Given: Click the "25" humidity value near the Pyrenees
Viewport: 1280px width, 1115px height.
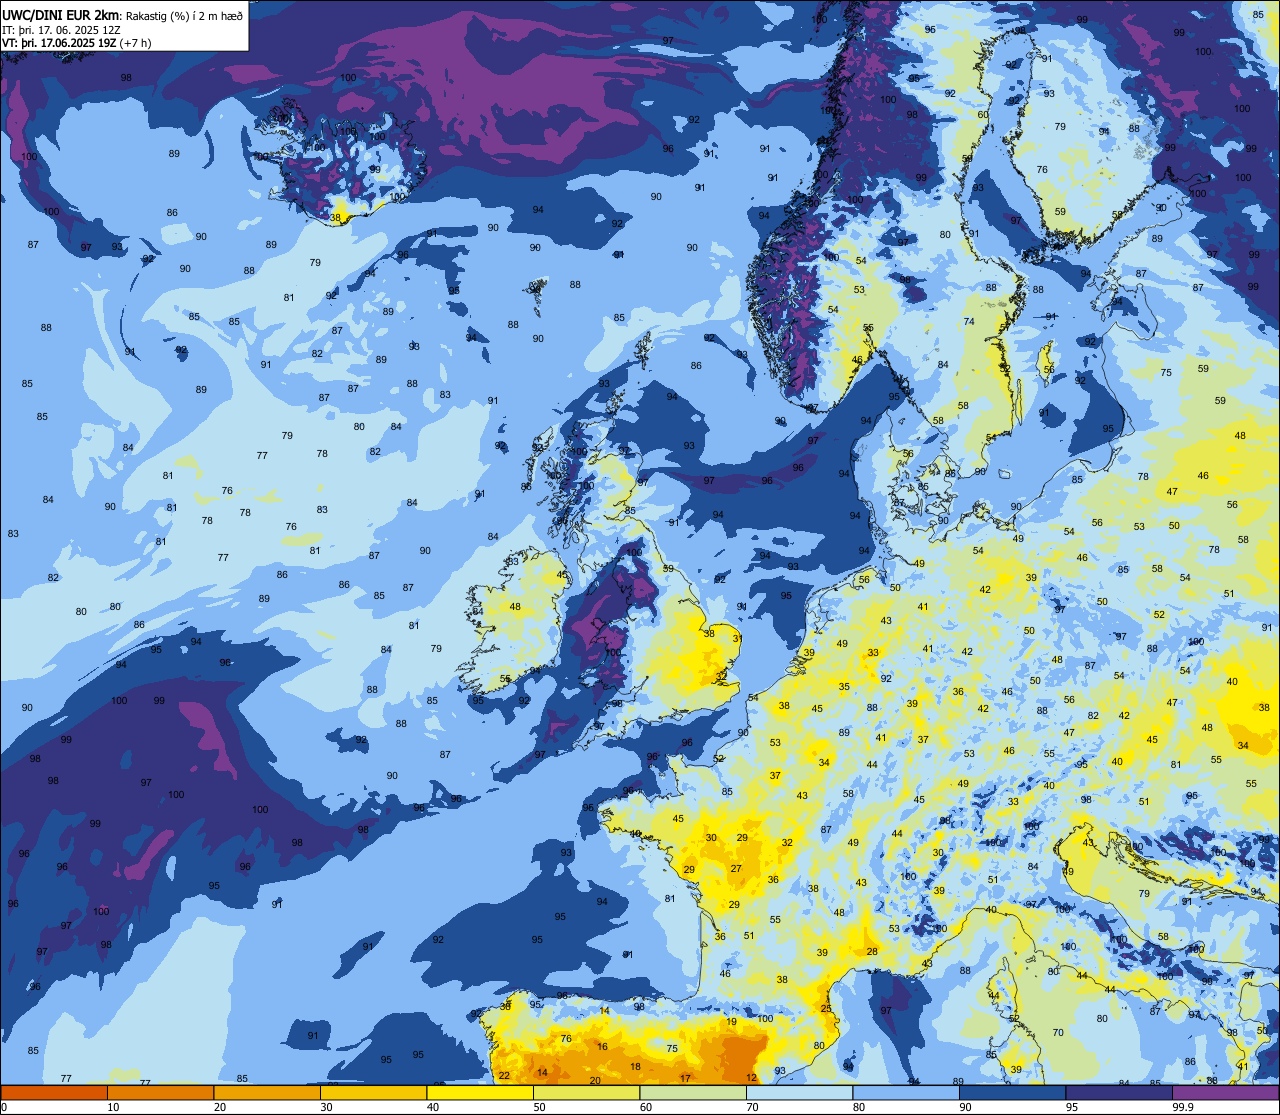Looking at the screenshot, I should click(x=826, y=1009).
